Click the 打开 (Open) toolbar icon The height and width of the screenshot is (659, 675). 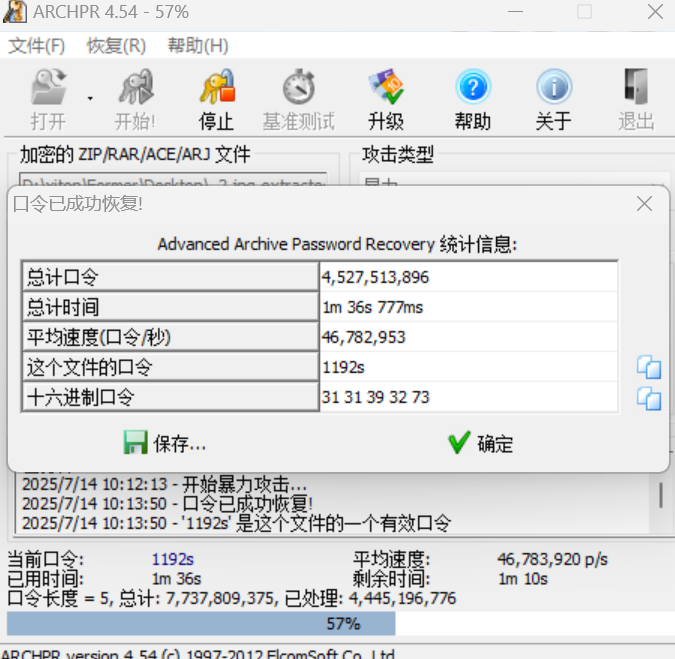(x=47, y=91)
